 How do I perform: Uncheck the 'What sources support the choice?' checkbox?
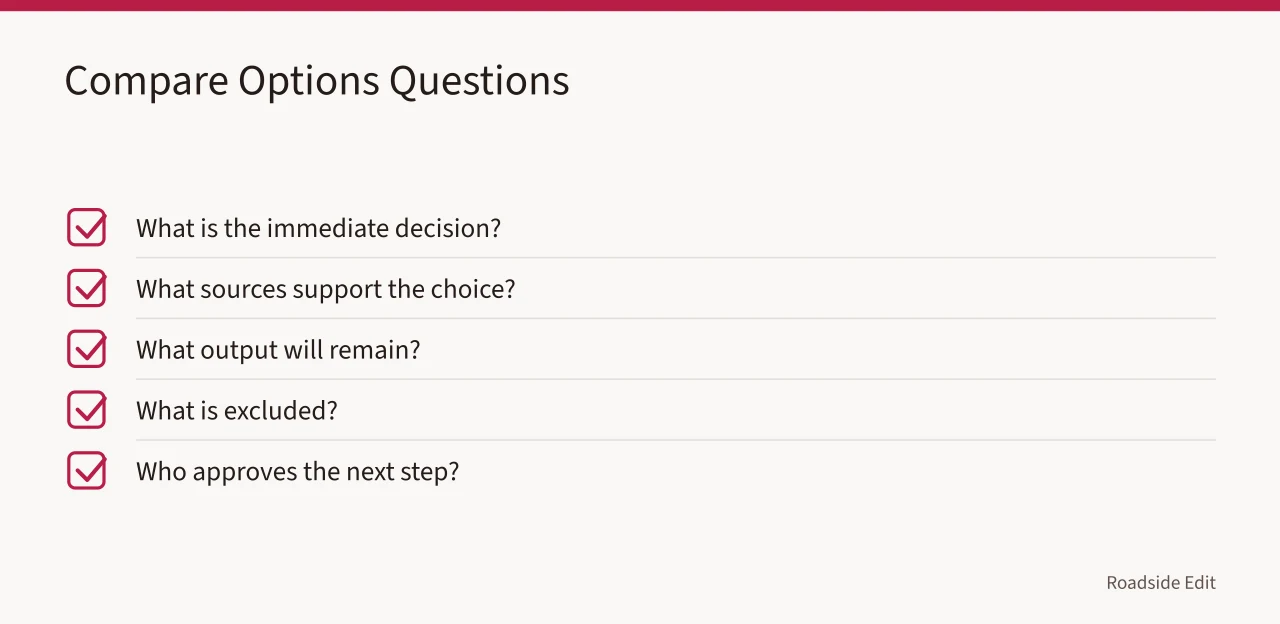(86, 288)
